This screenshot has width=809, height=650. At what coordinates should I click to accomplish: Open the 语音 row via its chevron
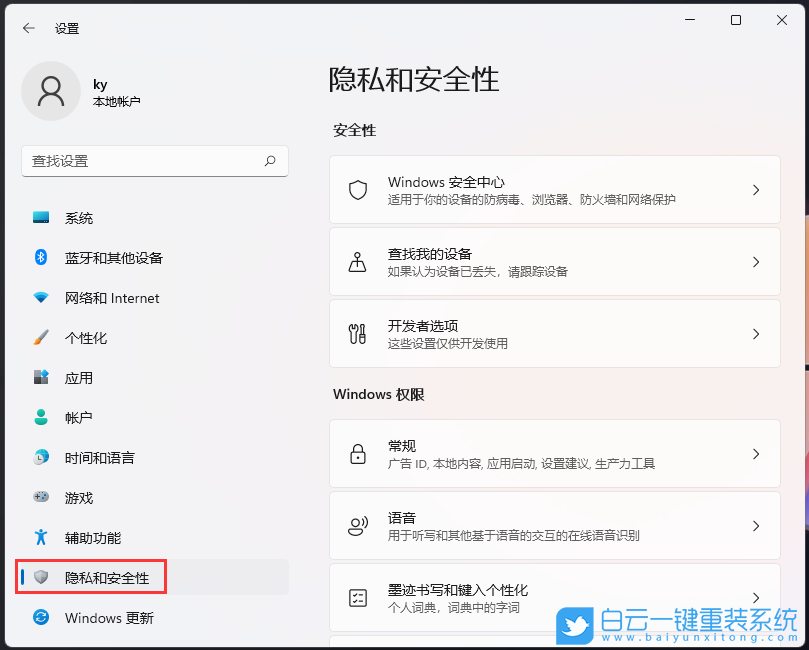[x=757, y=526]
